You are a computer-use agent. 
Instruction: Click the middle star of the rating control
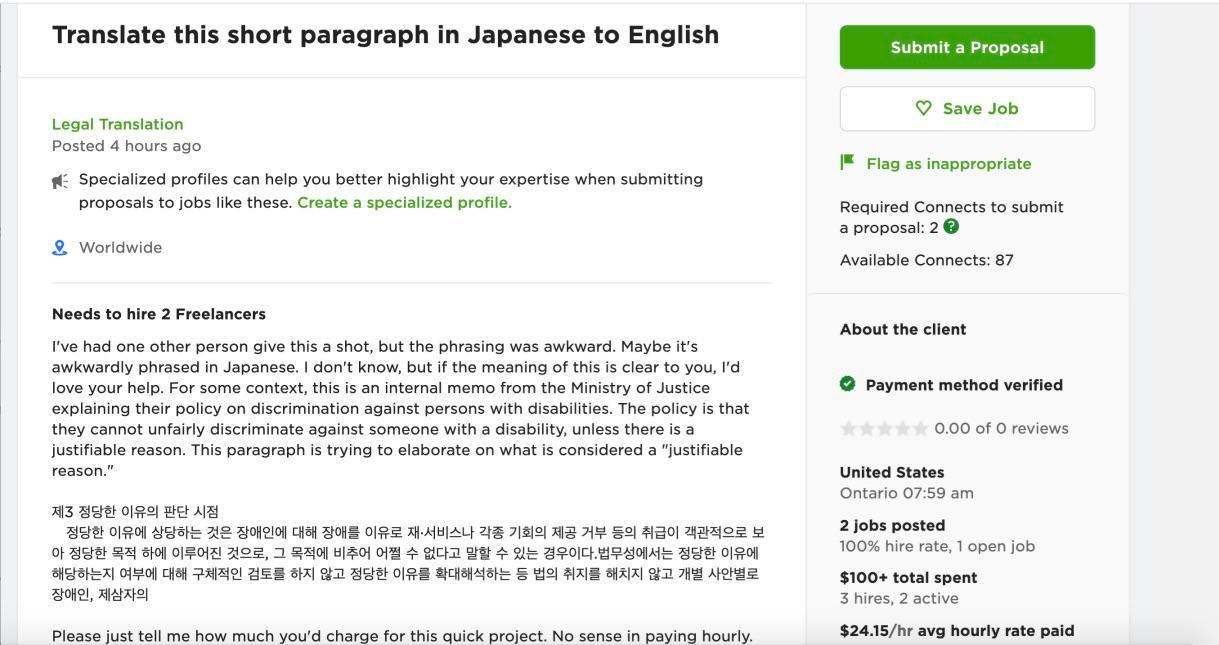click(x=886, y=427)
